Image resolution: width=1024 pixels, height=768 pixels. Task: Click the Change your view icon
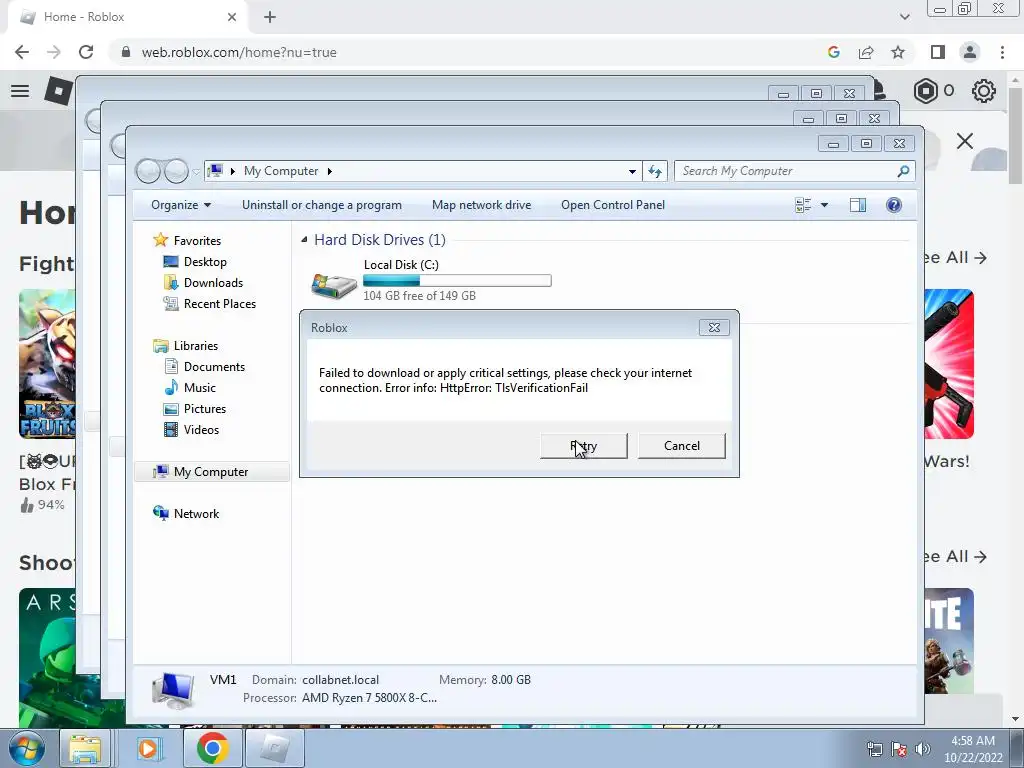tap(803, 205)
